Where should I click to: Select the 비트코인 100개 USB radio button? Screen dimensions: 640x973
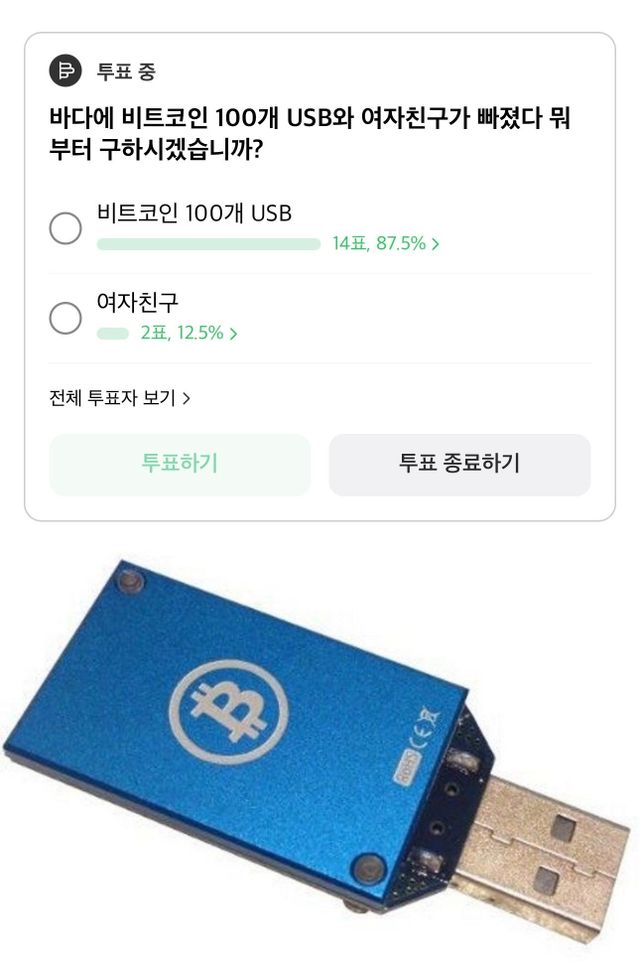coord(65,228)
